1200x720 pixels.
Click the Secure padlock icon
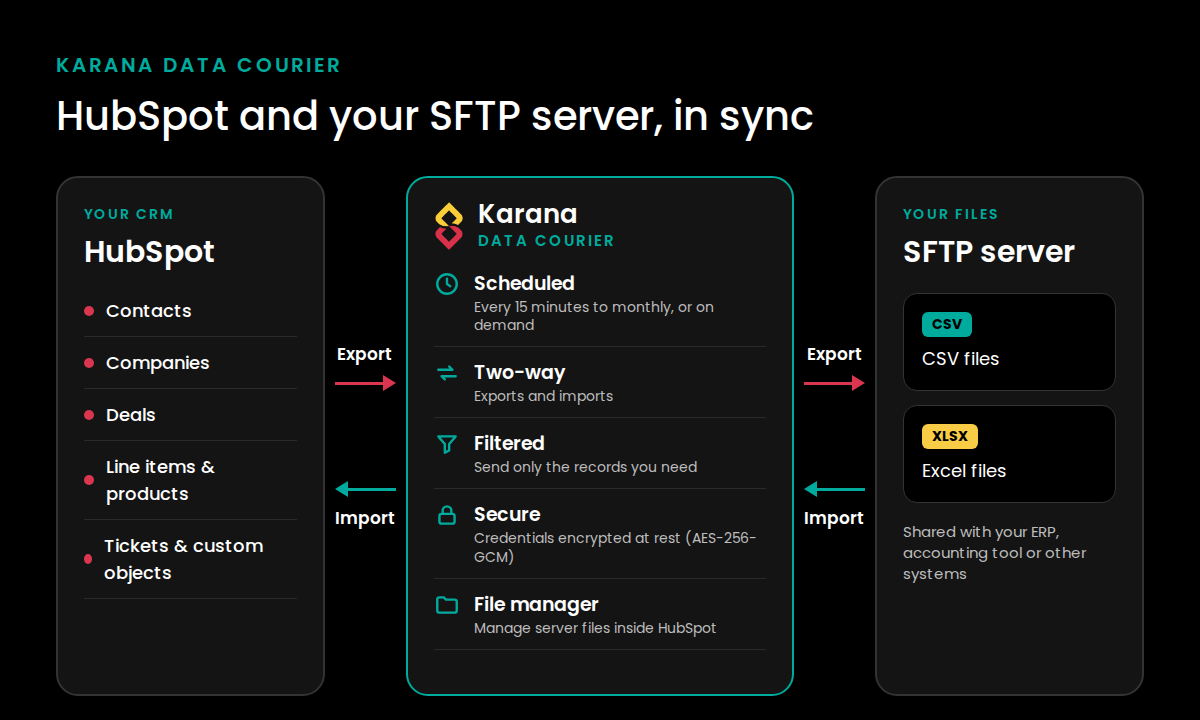(x=447, y=515)
